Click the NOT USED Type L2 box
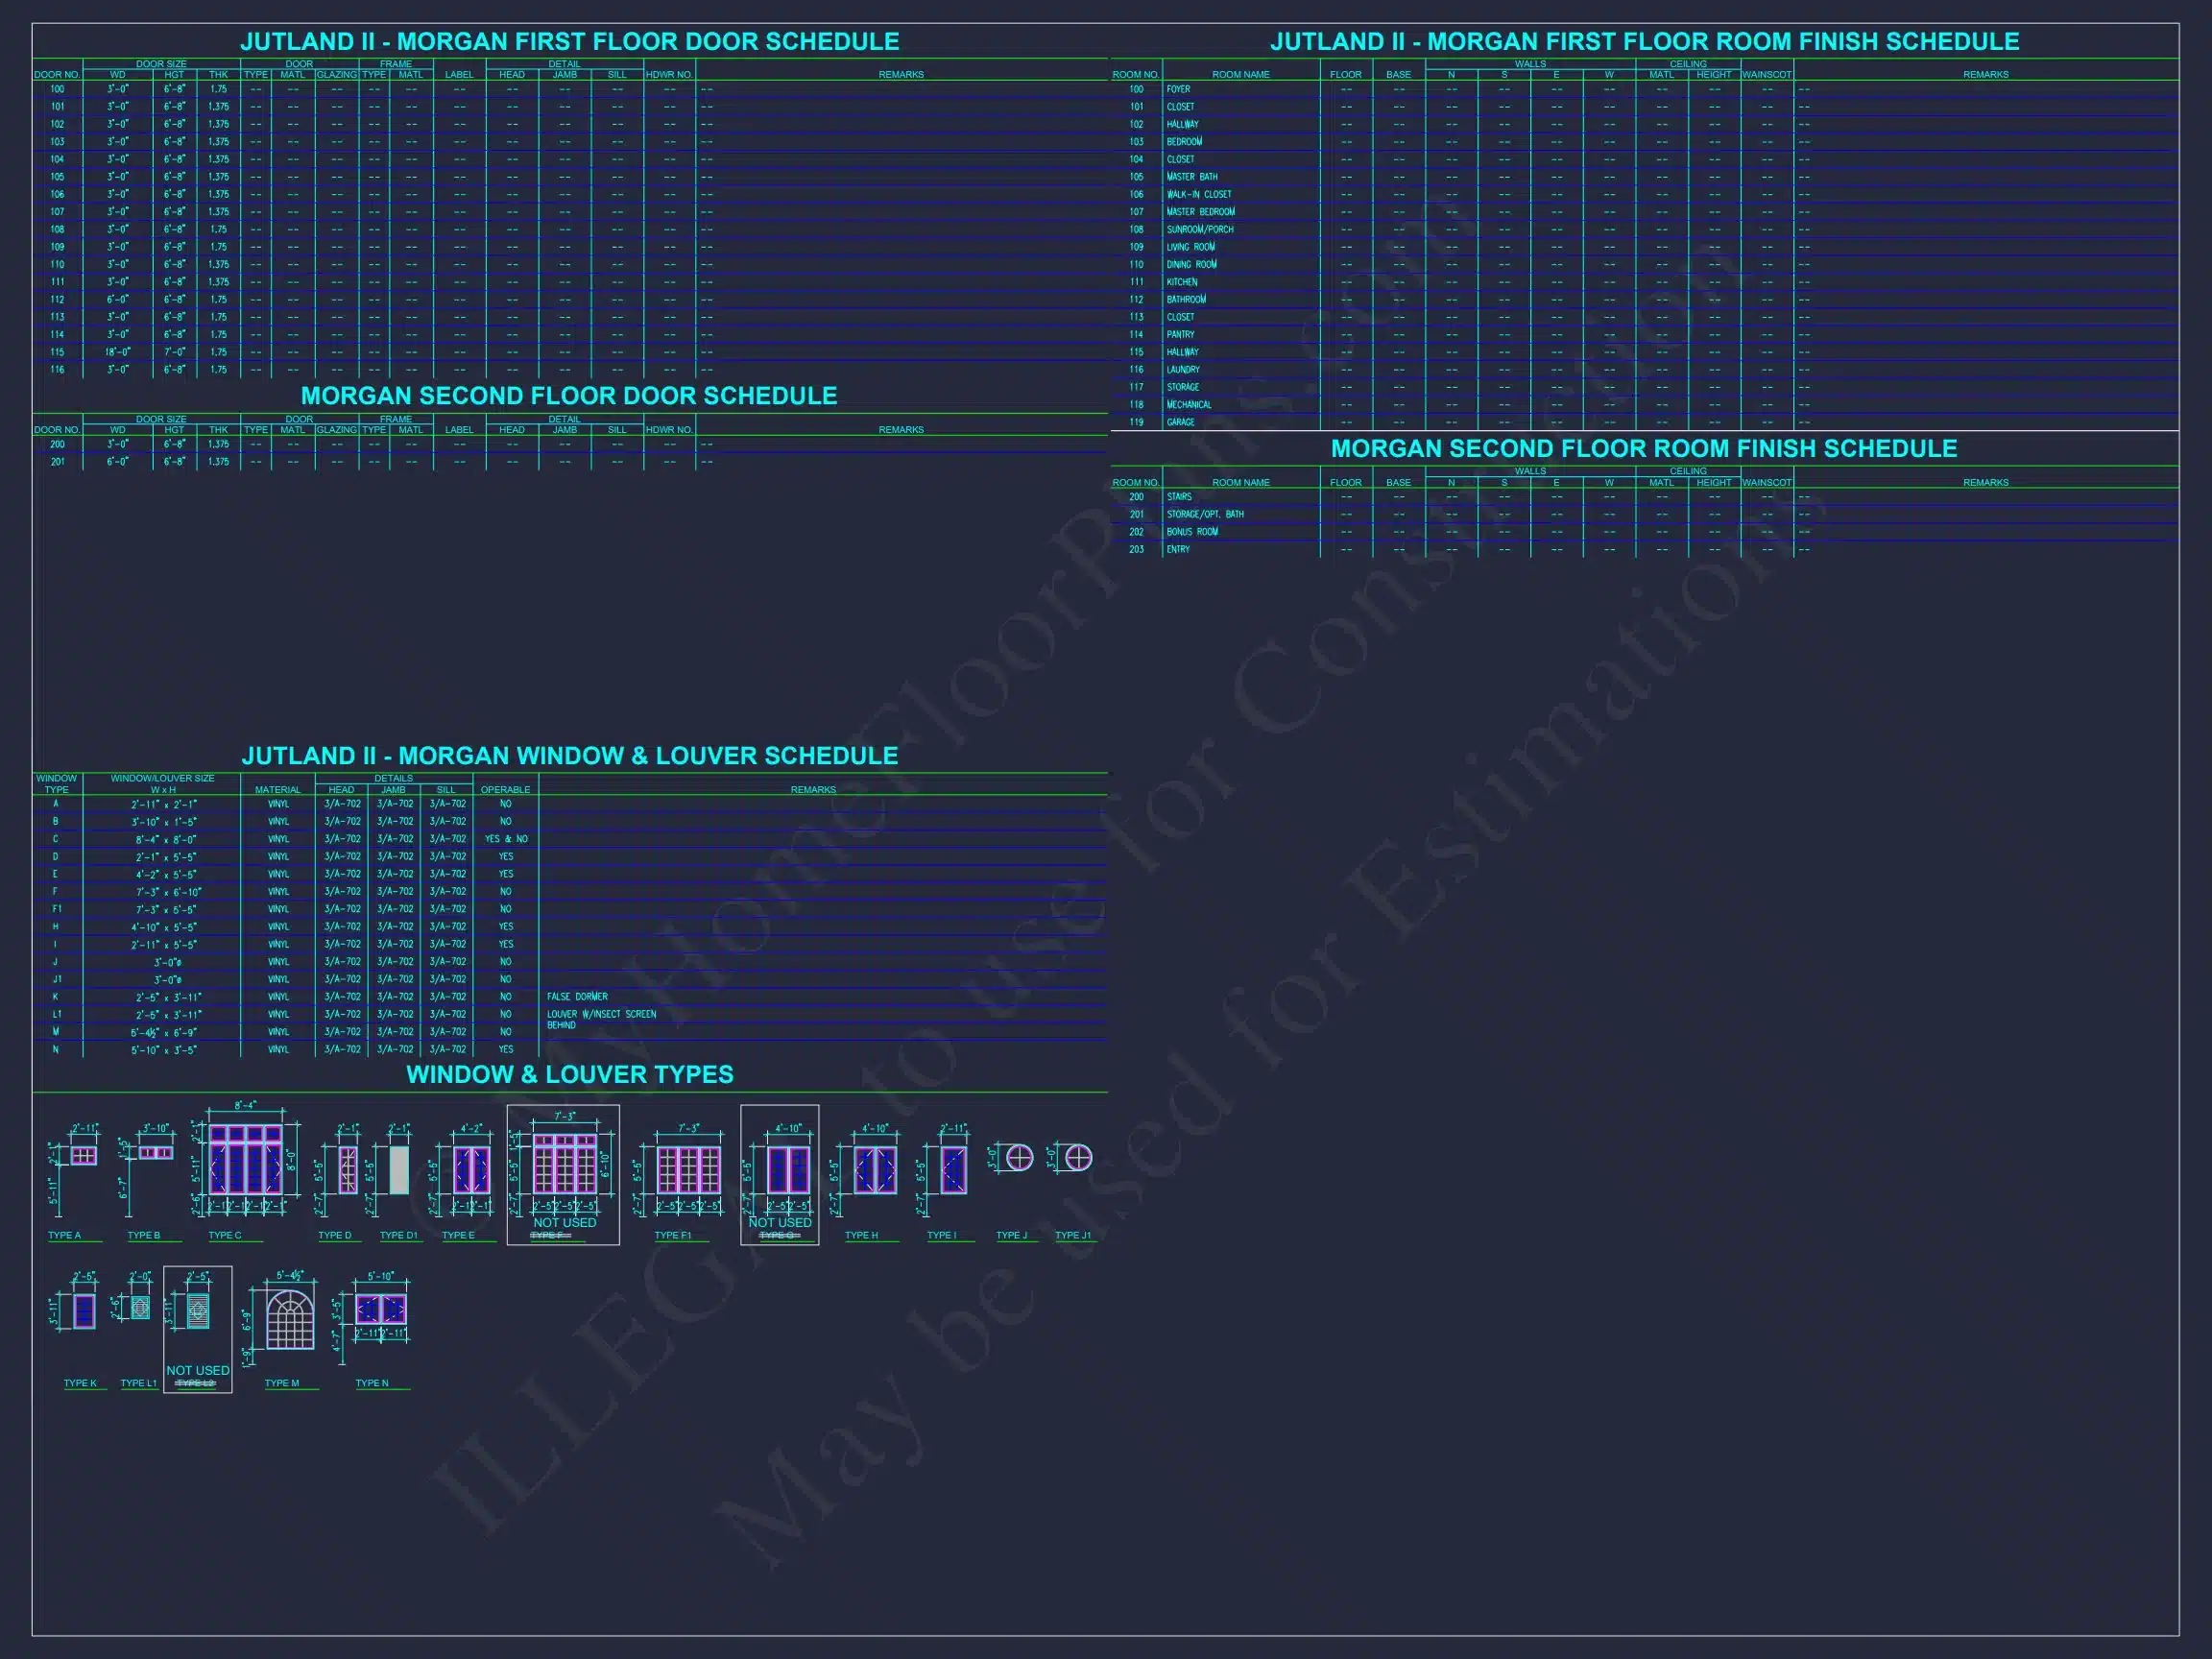This screenshot has width=2212, height=1659. pyautogui.click(x=197, y=1329)
